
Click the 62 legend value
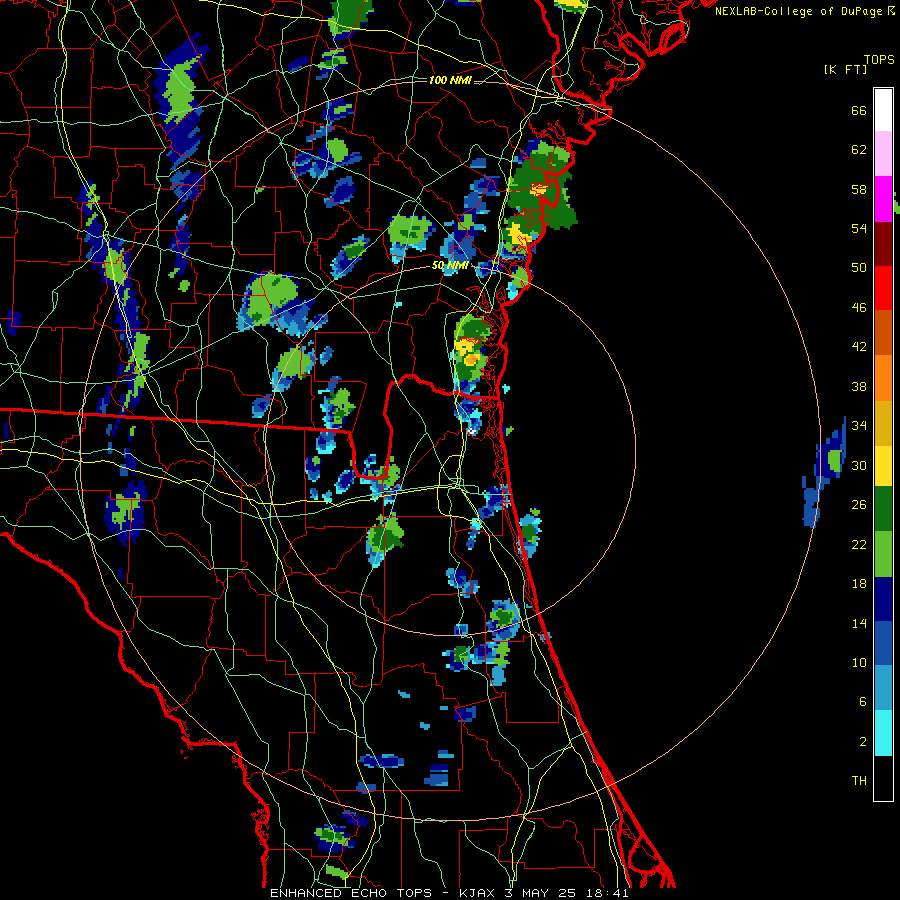[859, 150]
